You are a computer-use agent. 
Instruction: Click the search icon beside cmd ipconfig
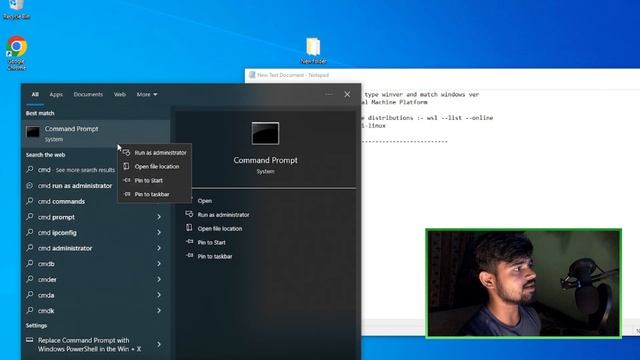pyautogui.click(x=30, y=232)
